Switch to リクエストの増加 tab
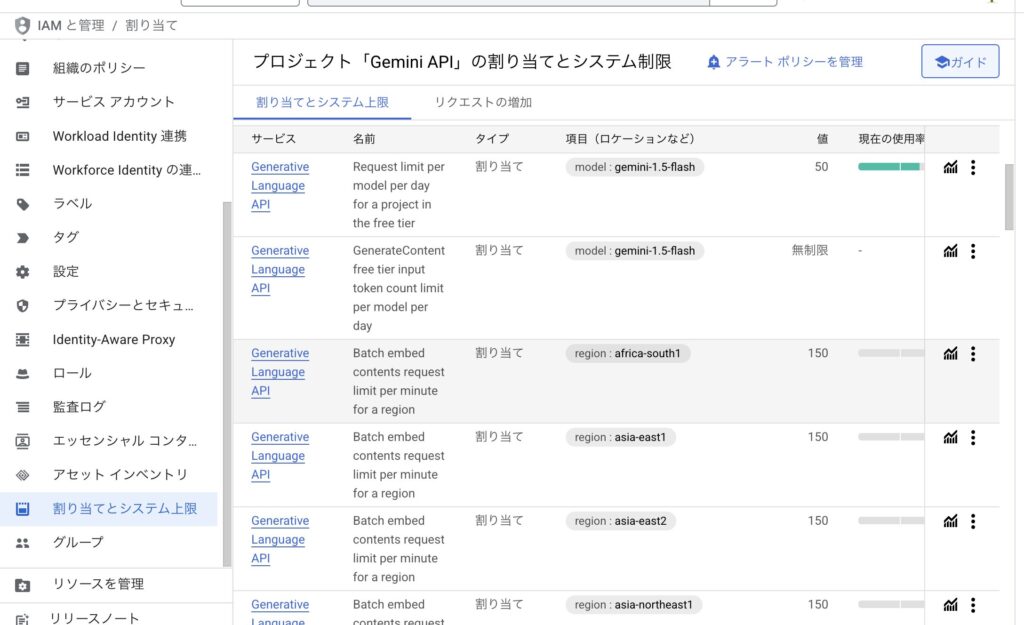This screenshot has width=1024, height=625. click(x=483, y=103)
